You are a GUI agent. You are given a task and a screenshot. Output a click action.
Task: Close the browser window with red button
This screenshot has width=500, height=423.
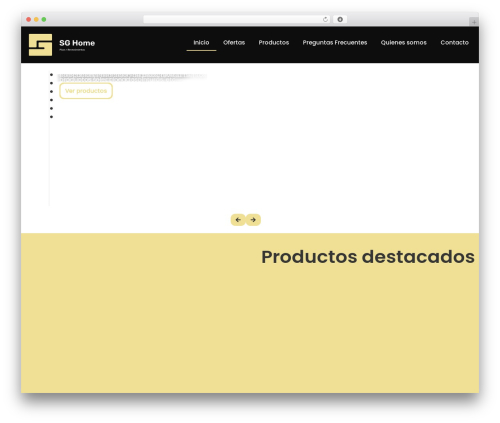(29, 20)
